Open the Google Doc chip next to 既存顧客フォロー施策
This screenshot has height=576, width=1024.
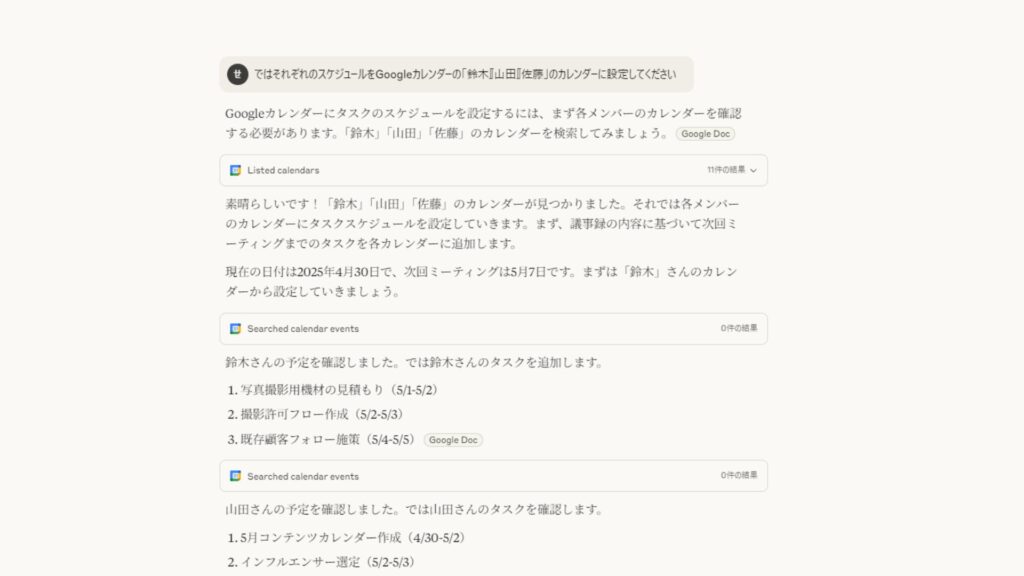point(453,440)
